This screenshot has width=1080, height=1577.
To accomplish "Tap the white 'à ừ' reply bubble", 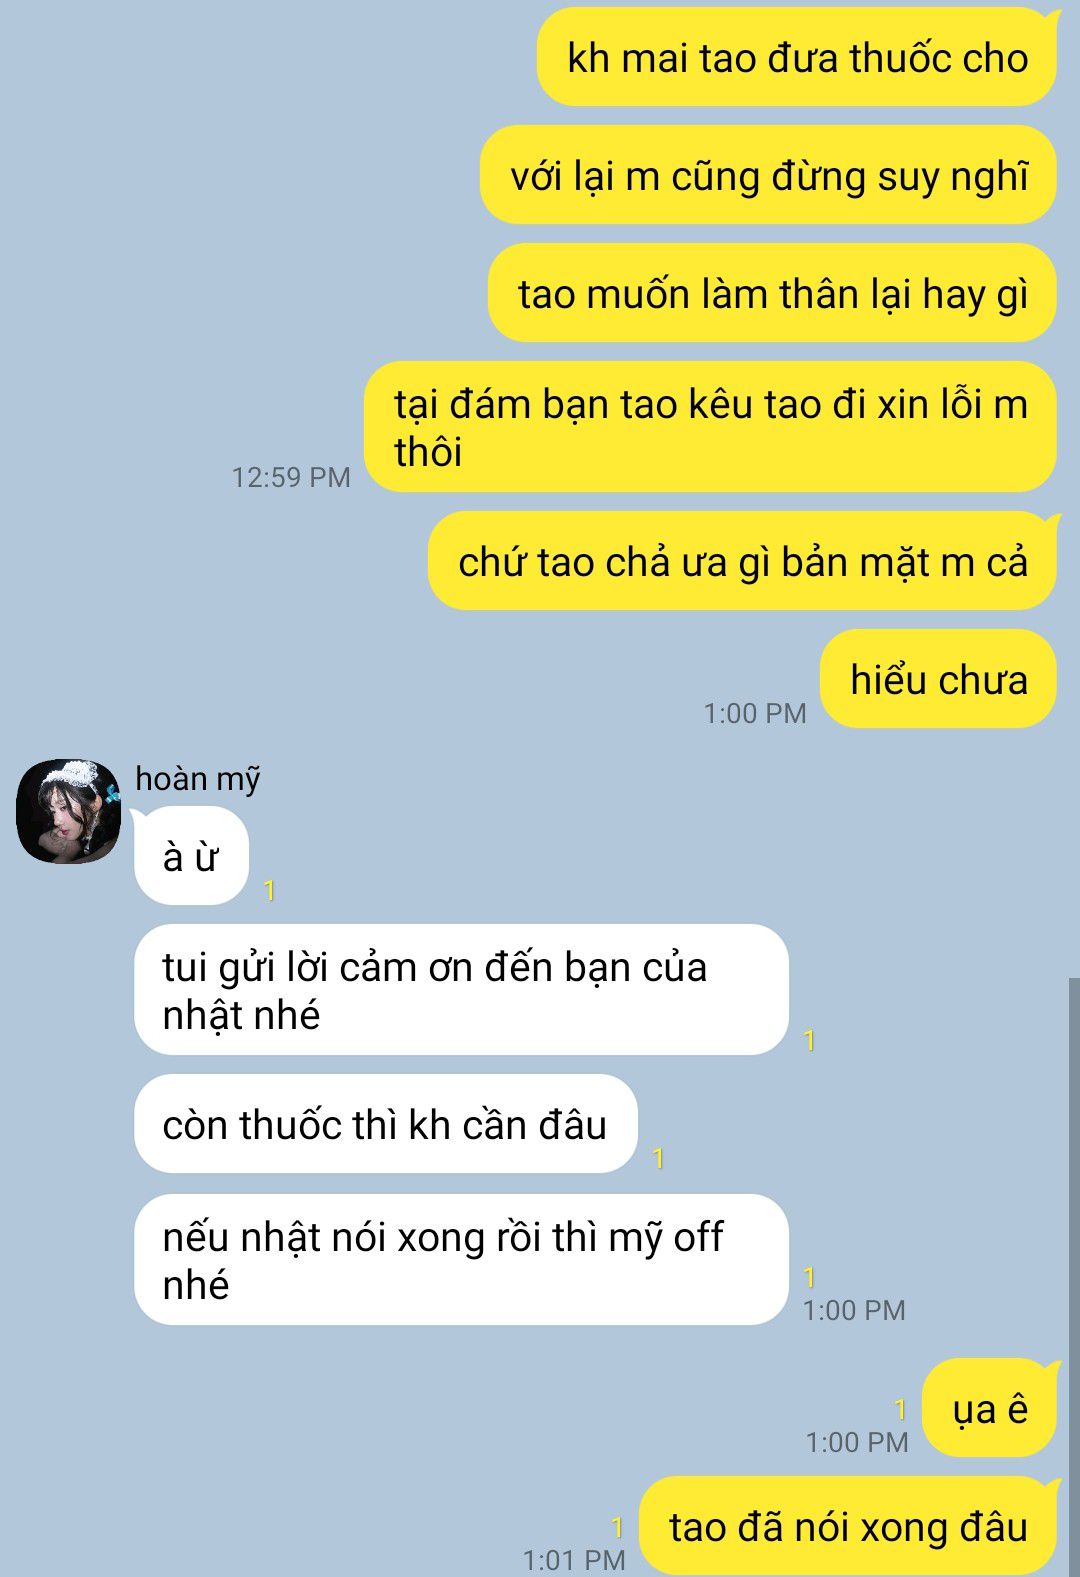I will tap(191, 857).
